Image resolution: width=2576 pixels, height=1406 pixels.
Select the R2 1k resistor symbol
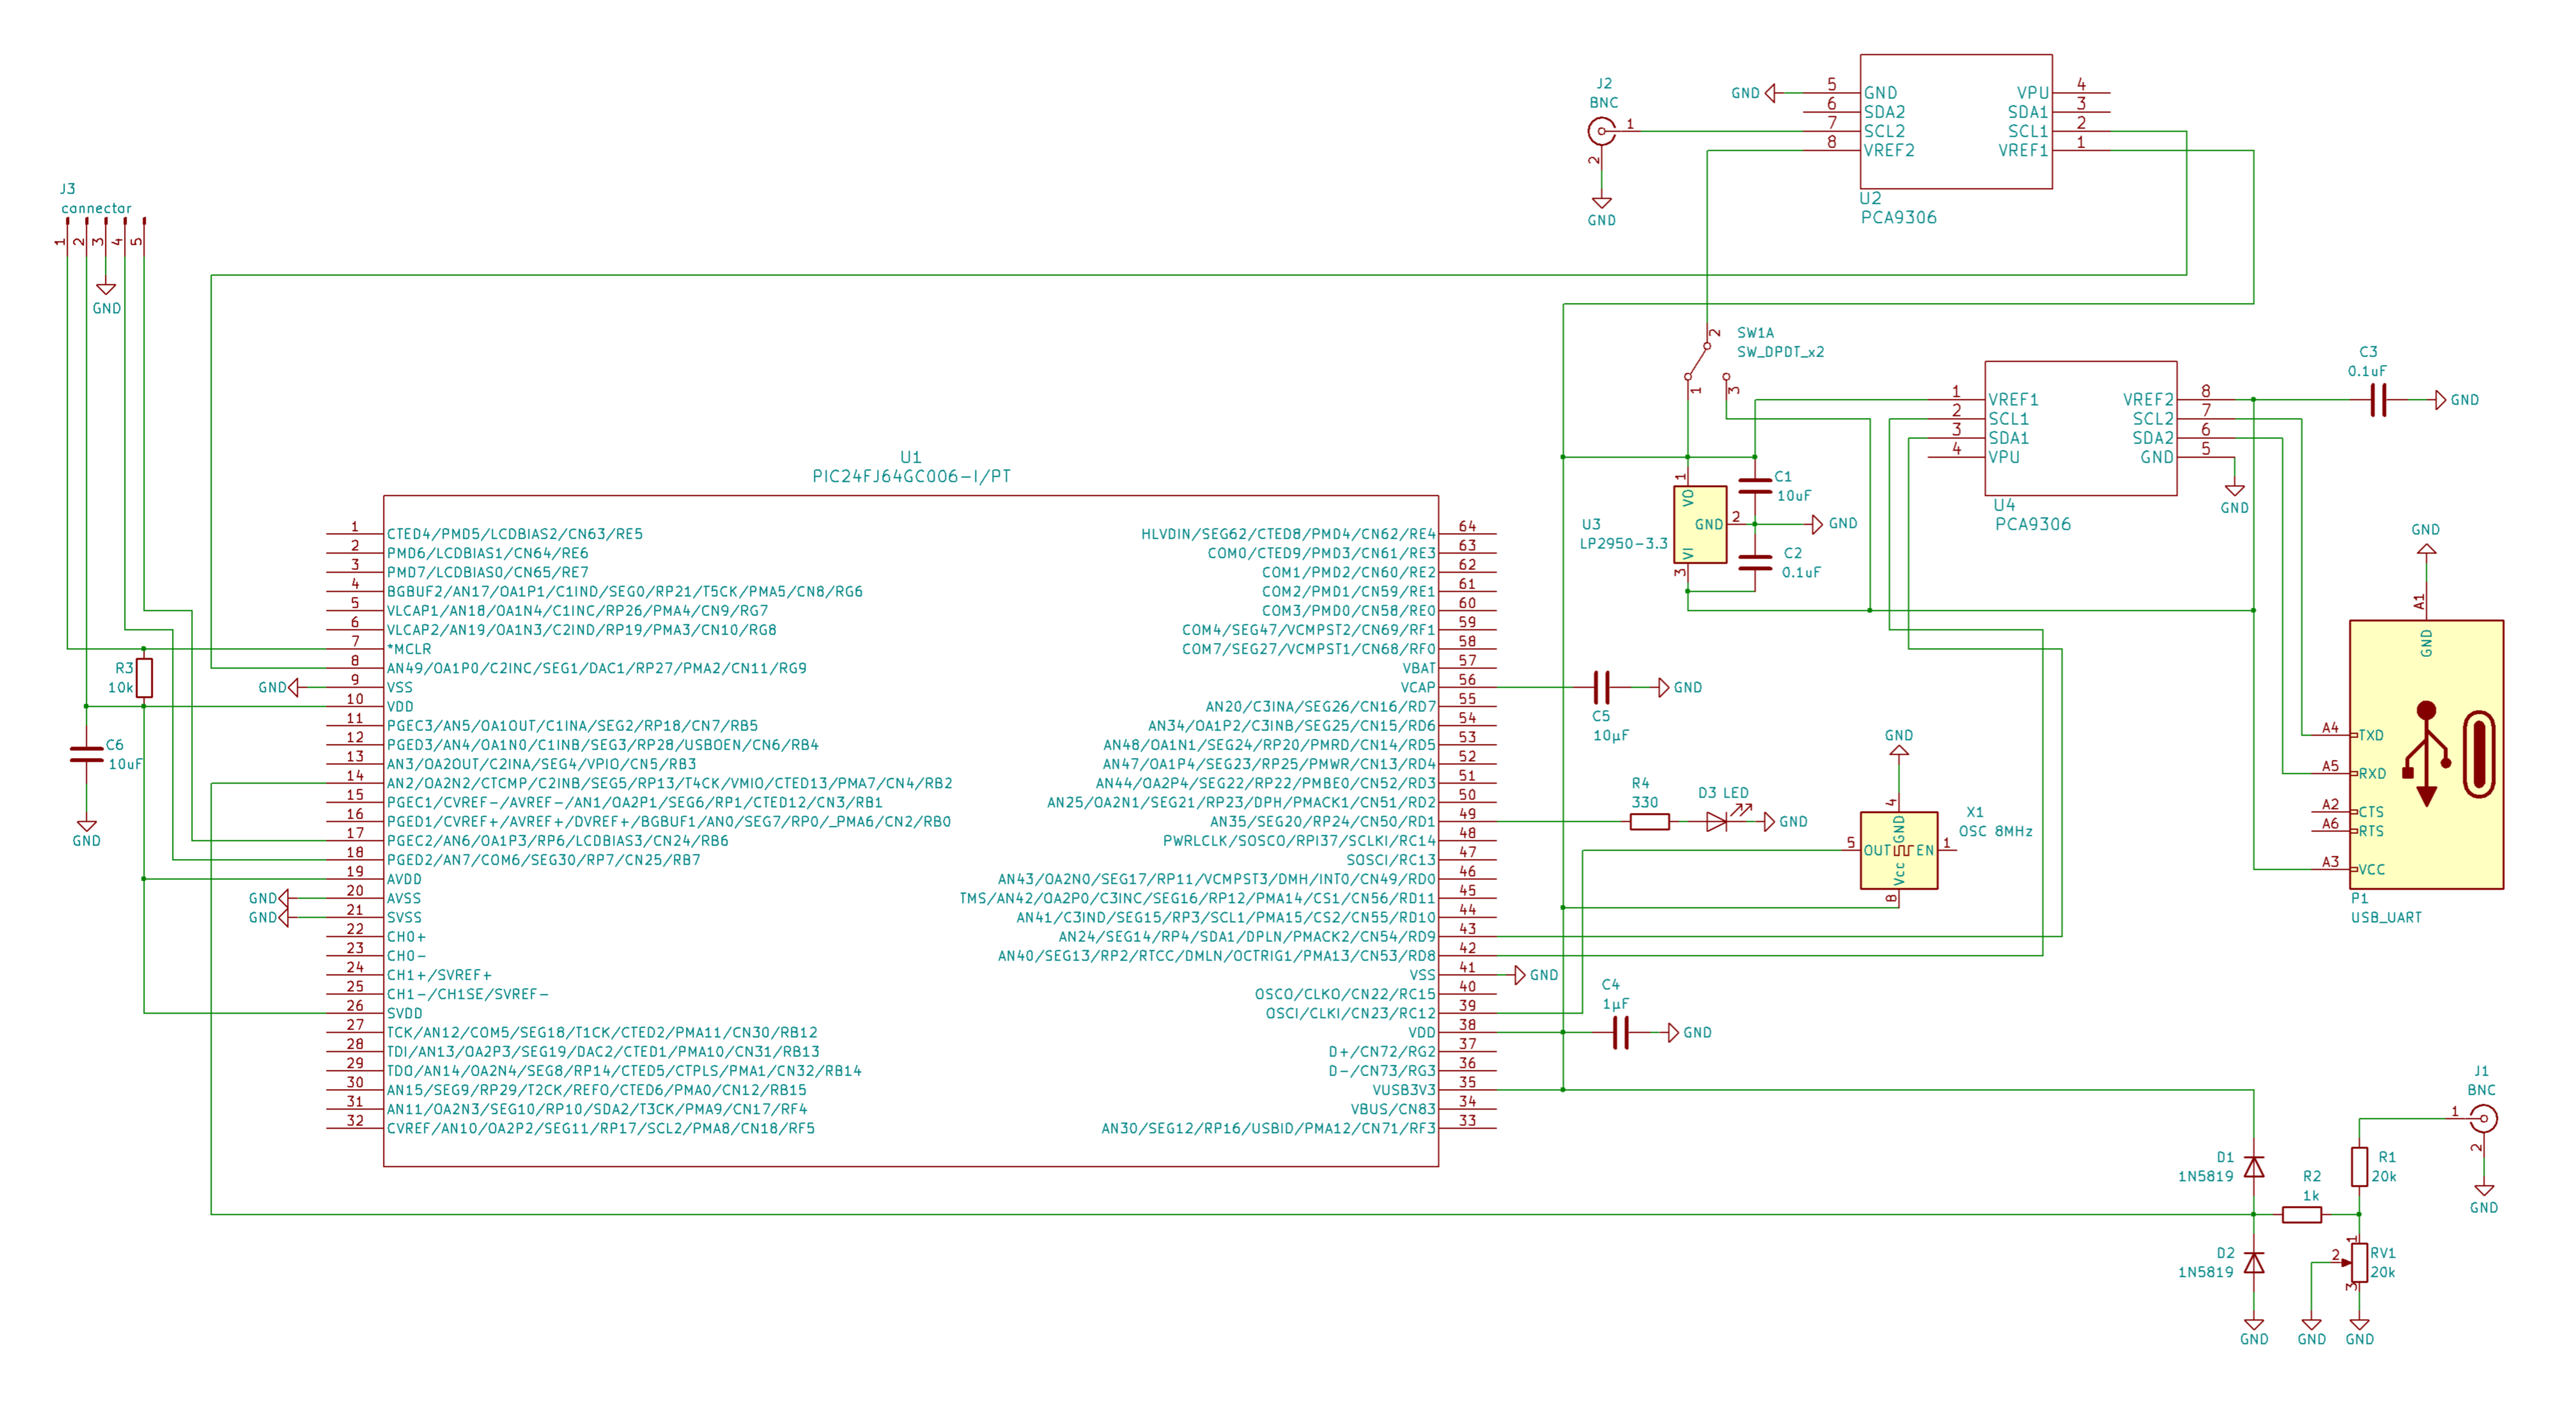pyautogui.click(x=2301, y=1214)
